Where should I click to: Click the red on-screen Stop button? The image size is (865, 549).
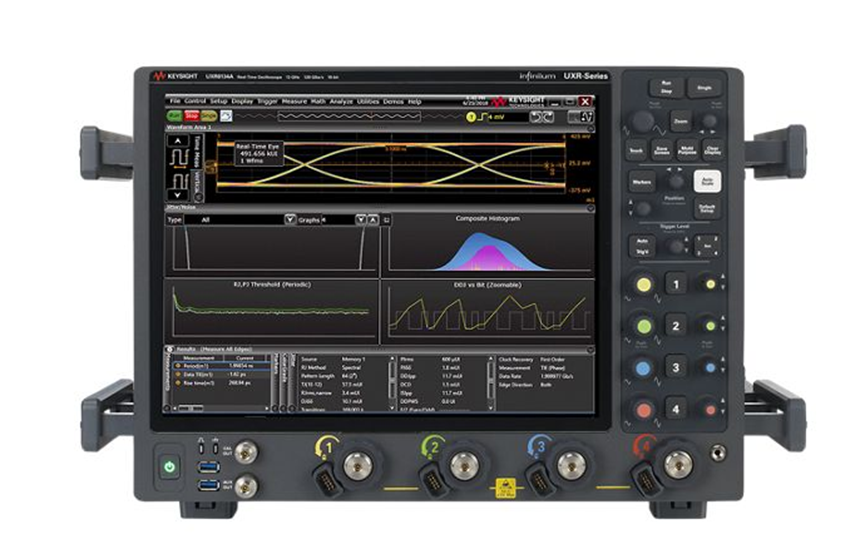tap(191, 116)
